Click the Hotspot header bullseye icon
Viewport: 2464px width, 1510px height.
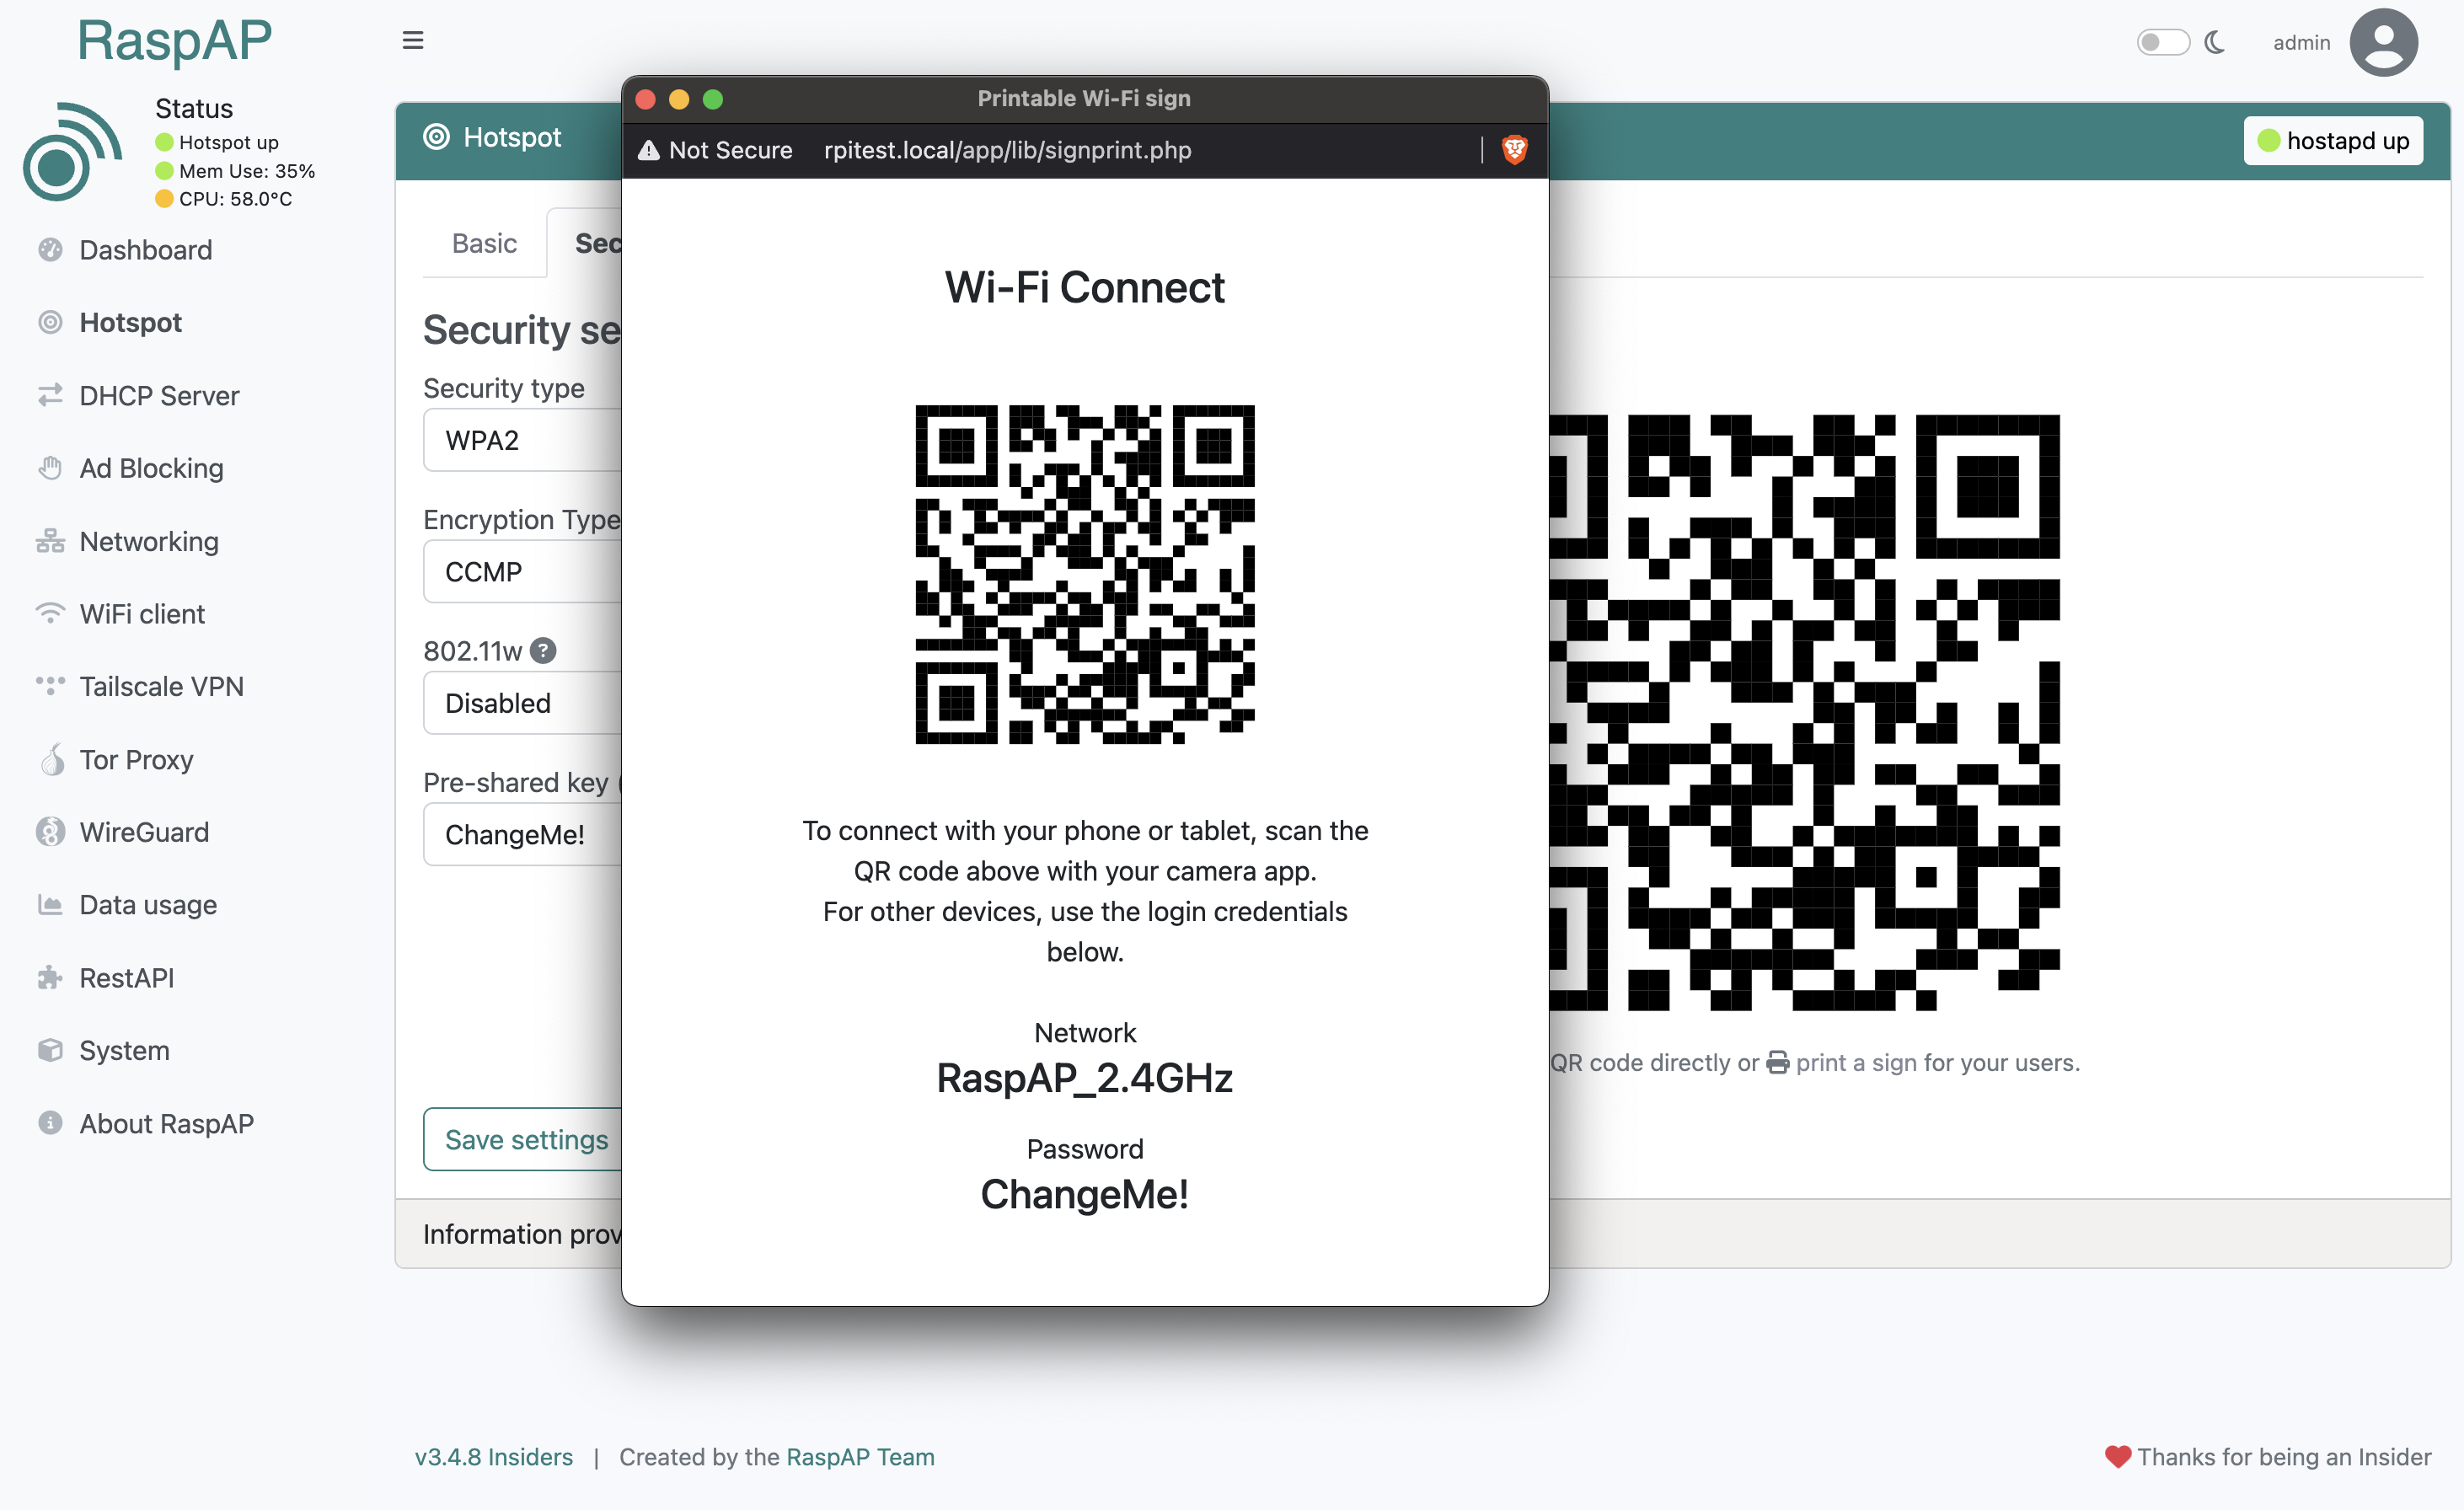tap(437, 137)
